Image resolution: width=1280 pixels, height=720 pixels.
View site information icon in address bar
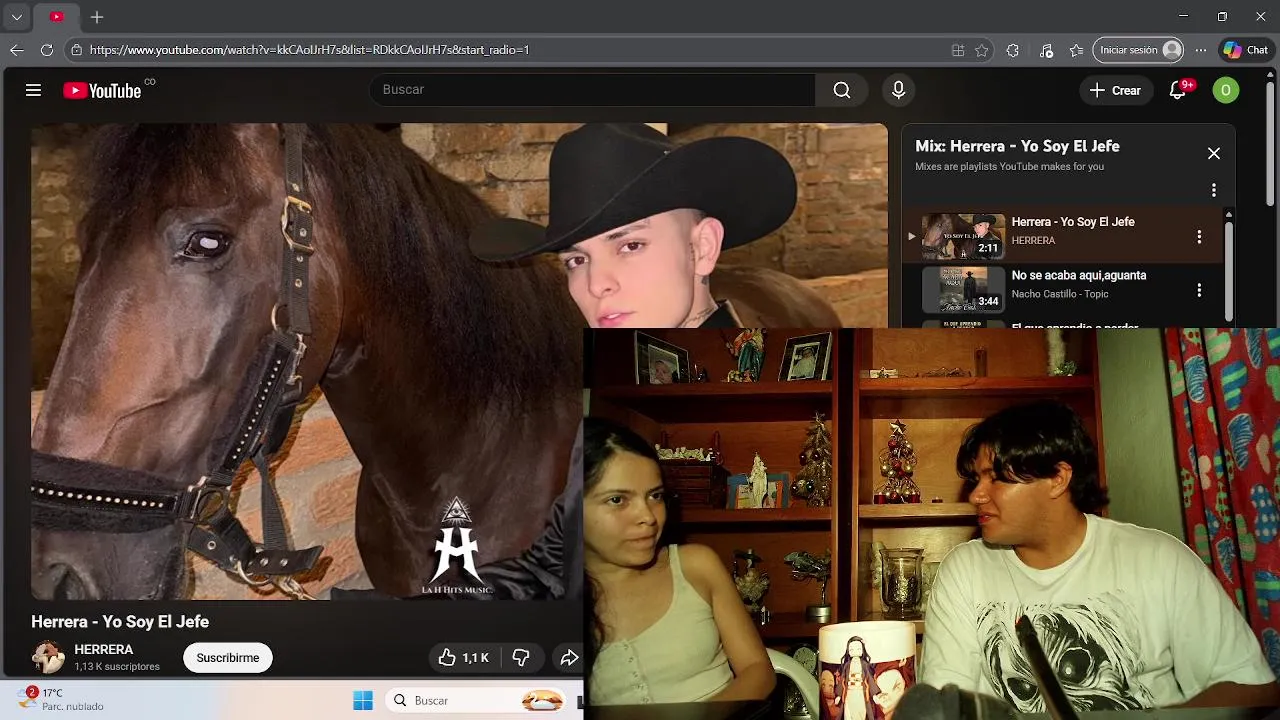76,50
